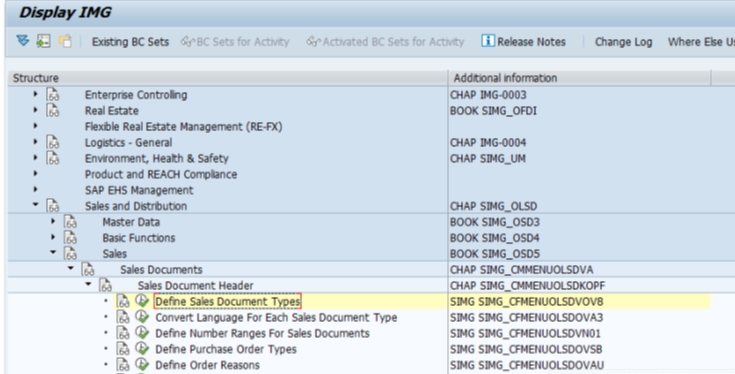This screenshot has width=735, height=374.
Task: Collapse the Sales and Distribution node
Action: tap(36, 205)
